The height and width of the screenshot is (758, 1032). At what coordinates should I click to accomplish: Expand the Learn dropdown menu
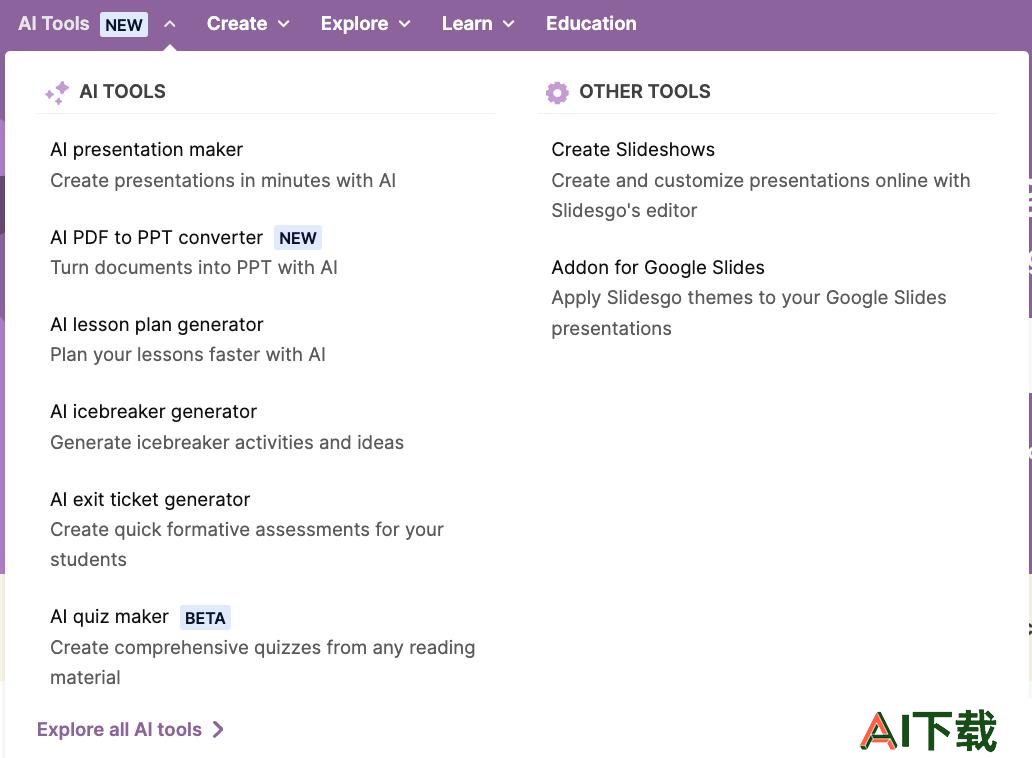click(478, 24)
